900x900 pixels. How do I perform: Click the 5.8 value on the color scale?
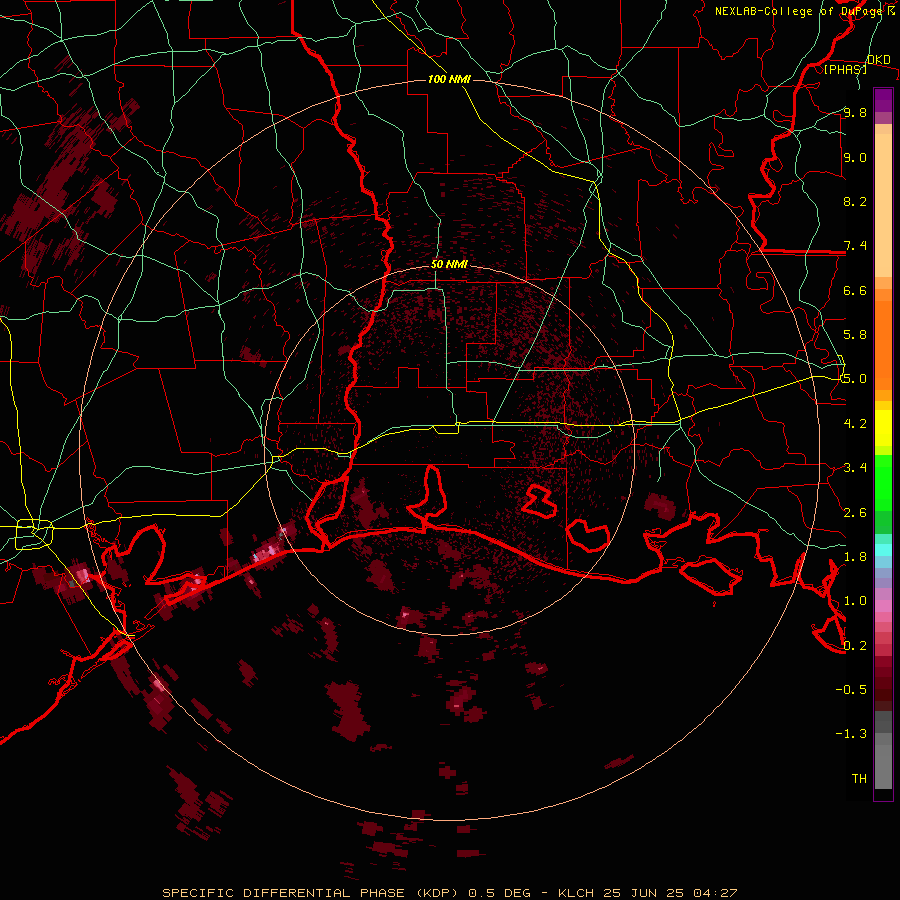pos(855,335)
